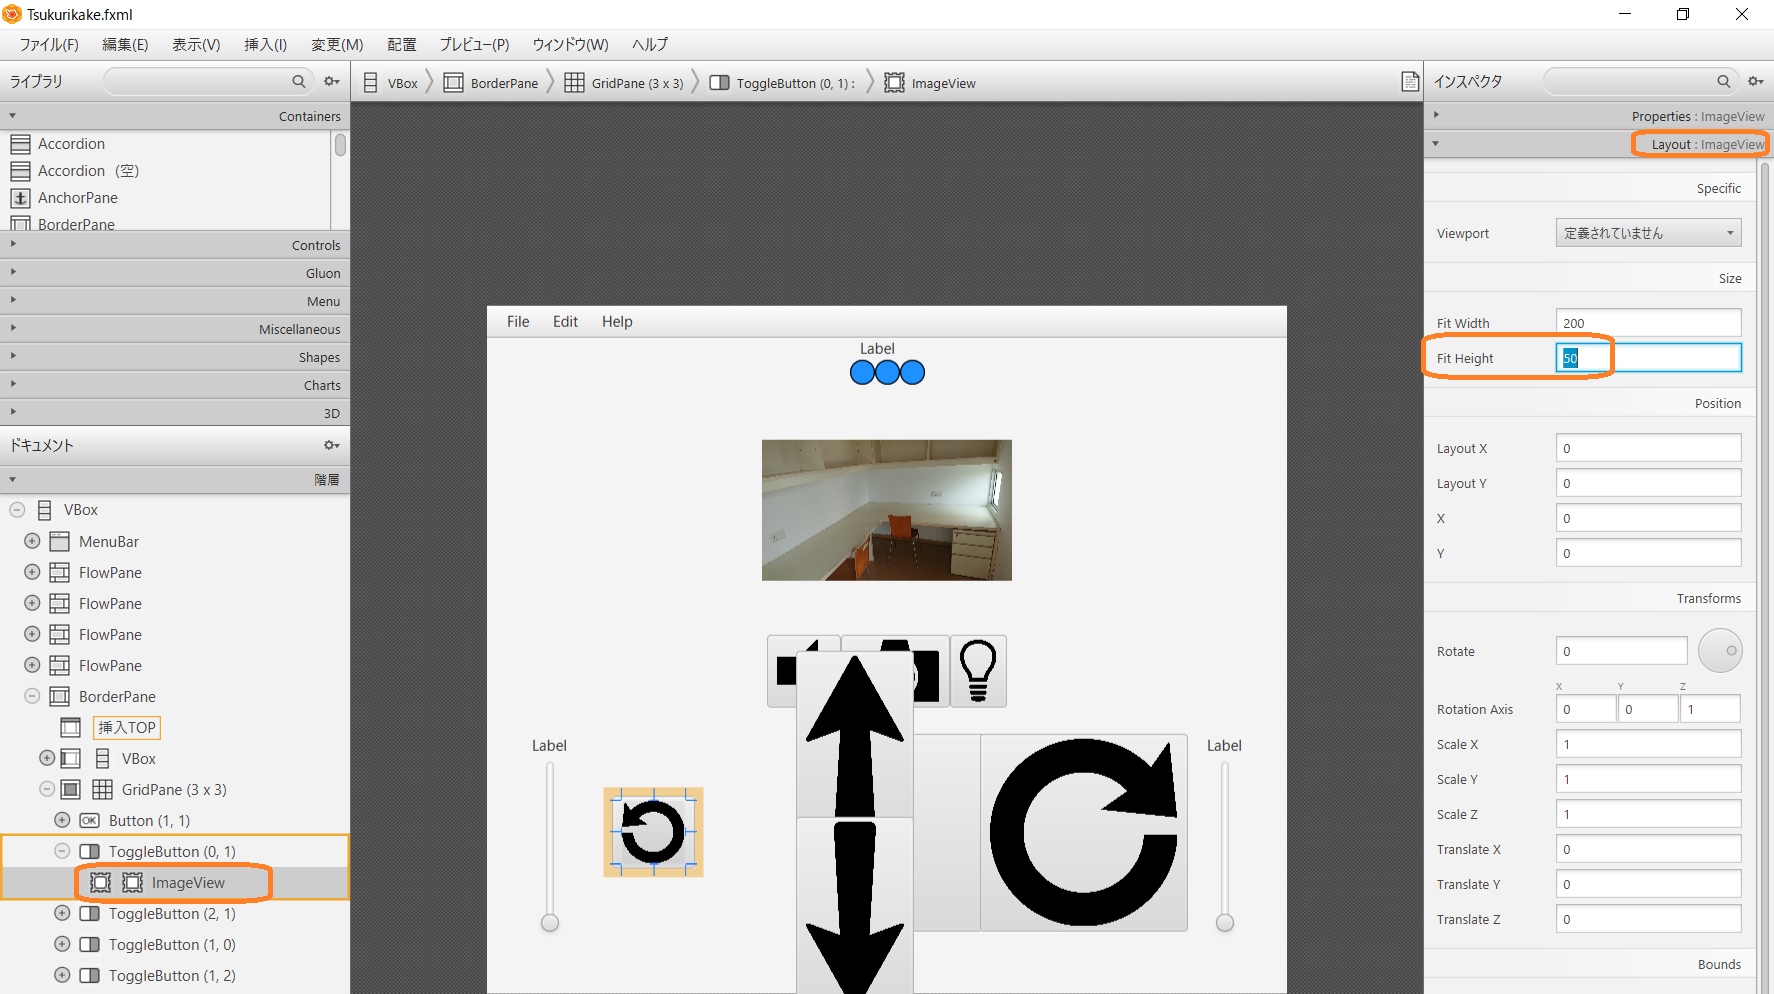The width and height of the screenshot is (1774, 994).
Task: Select VBox icon in breadcrumb path
Action: (x=371, y=83)
